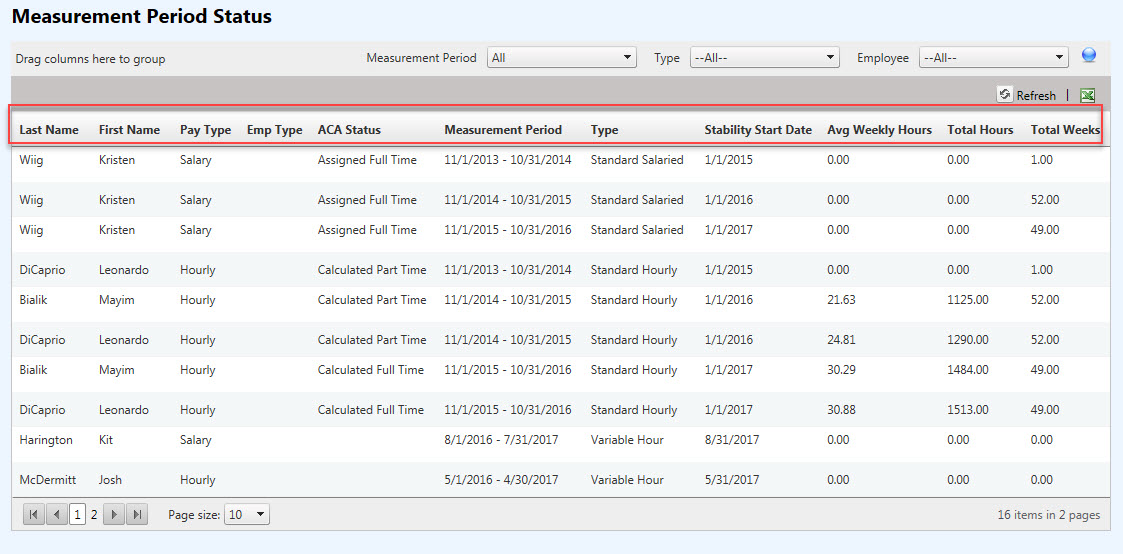This screenshot has width=1123, height=554.
Task: Sort by ACA Status column header
Action: click(x=350, y=130)
